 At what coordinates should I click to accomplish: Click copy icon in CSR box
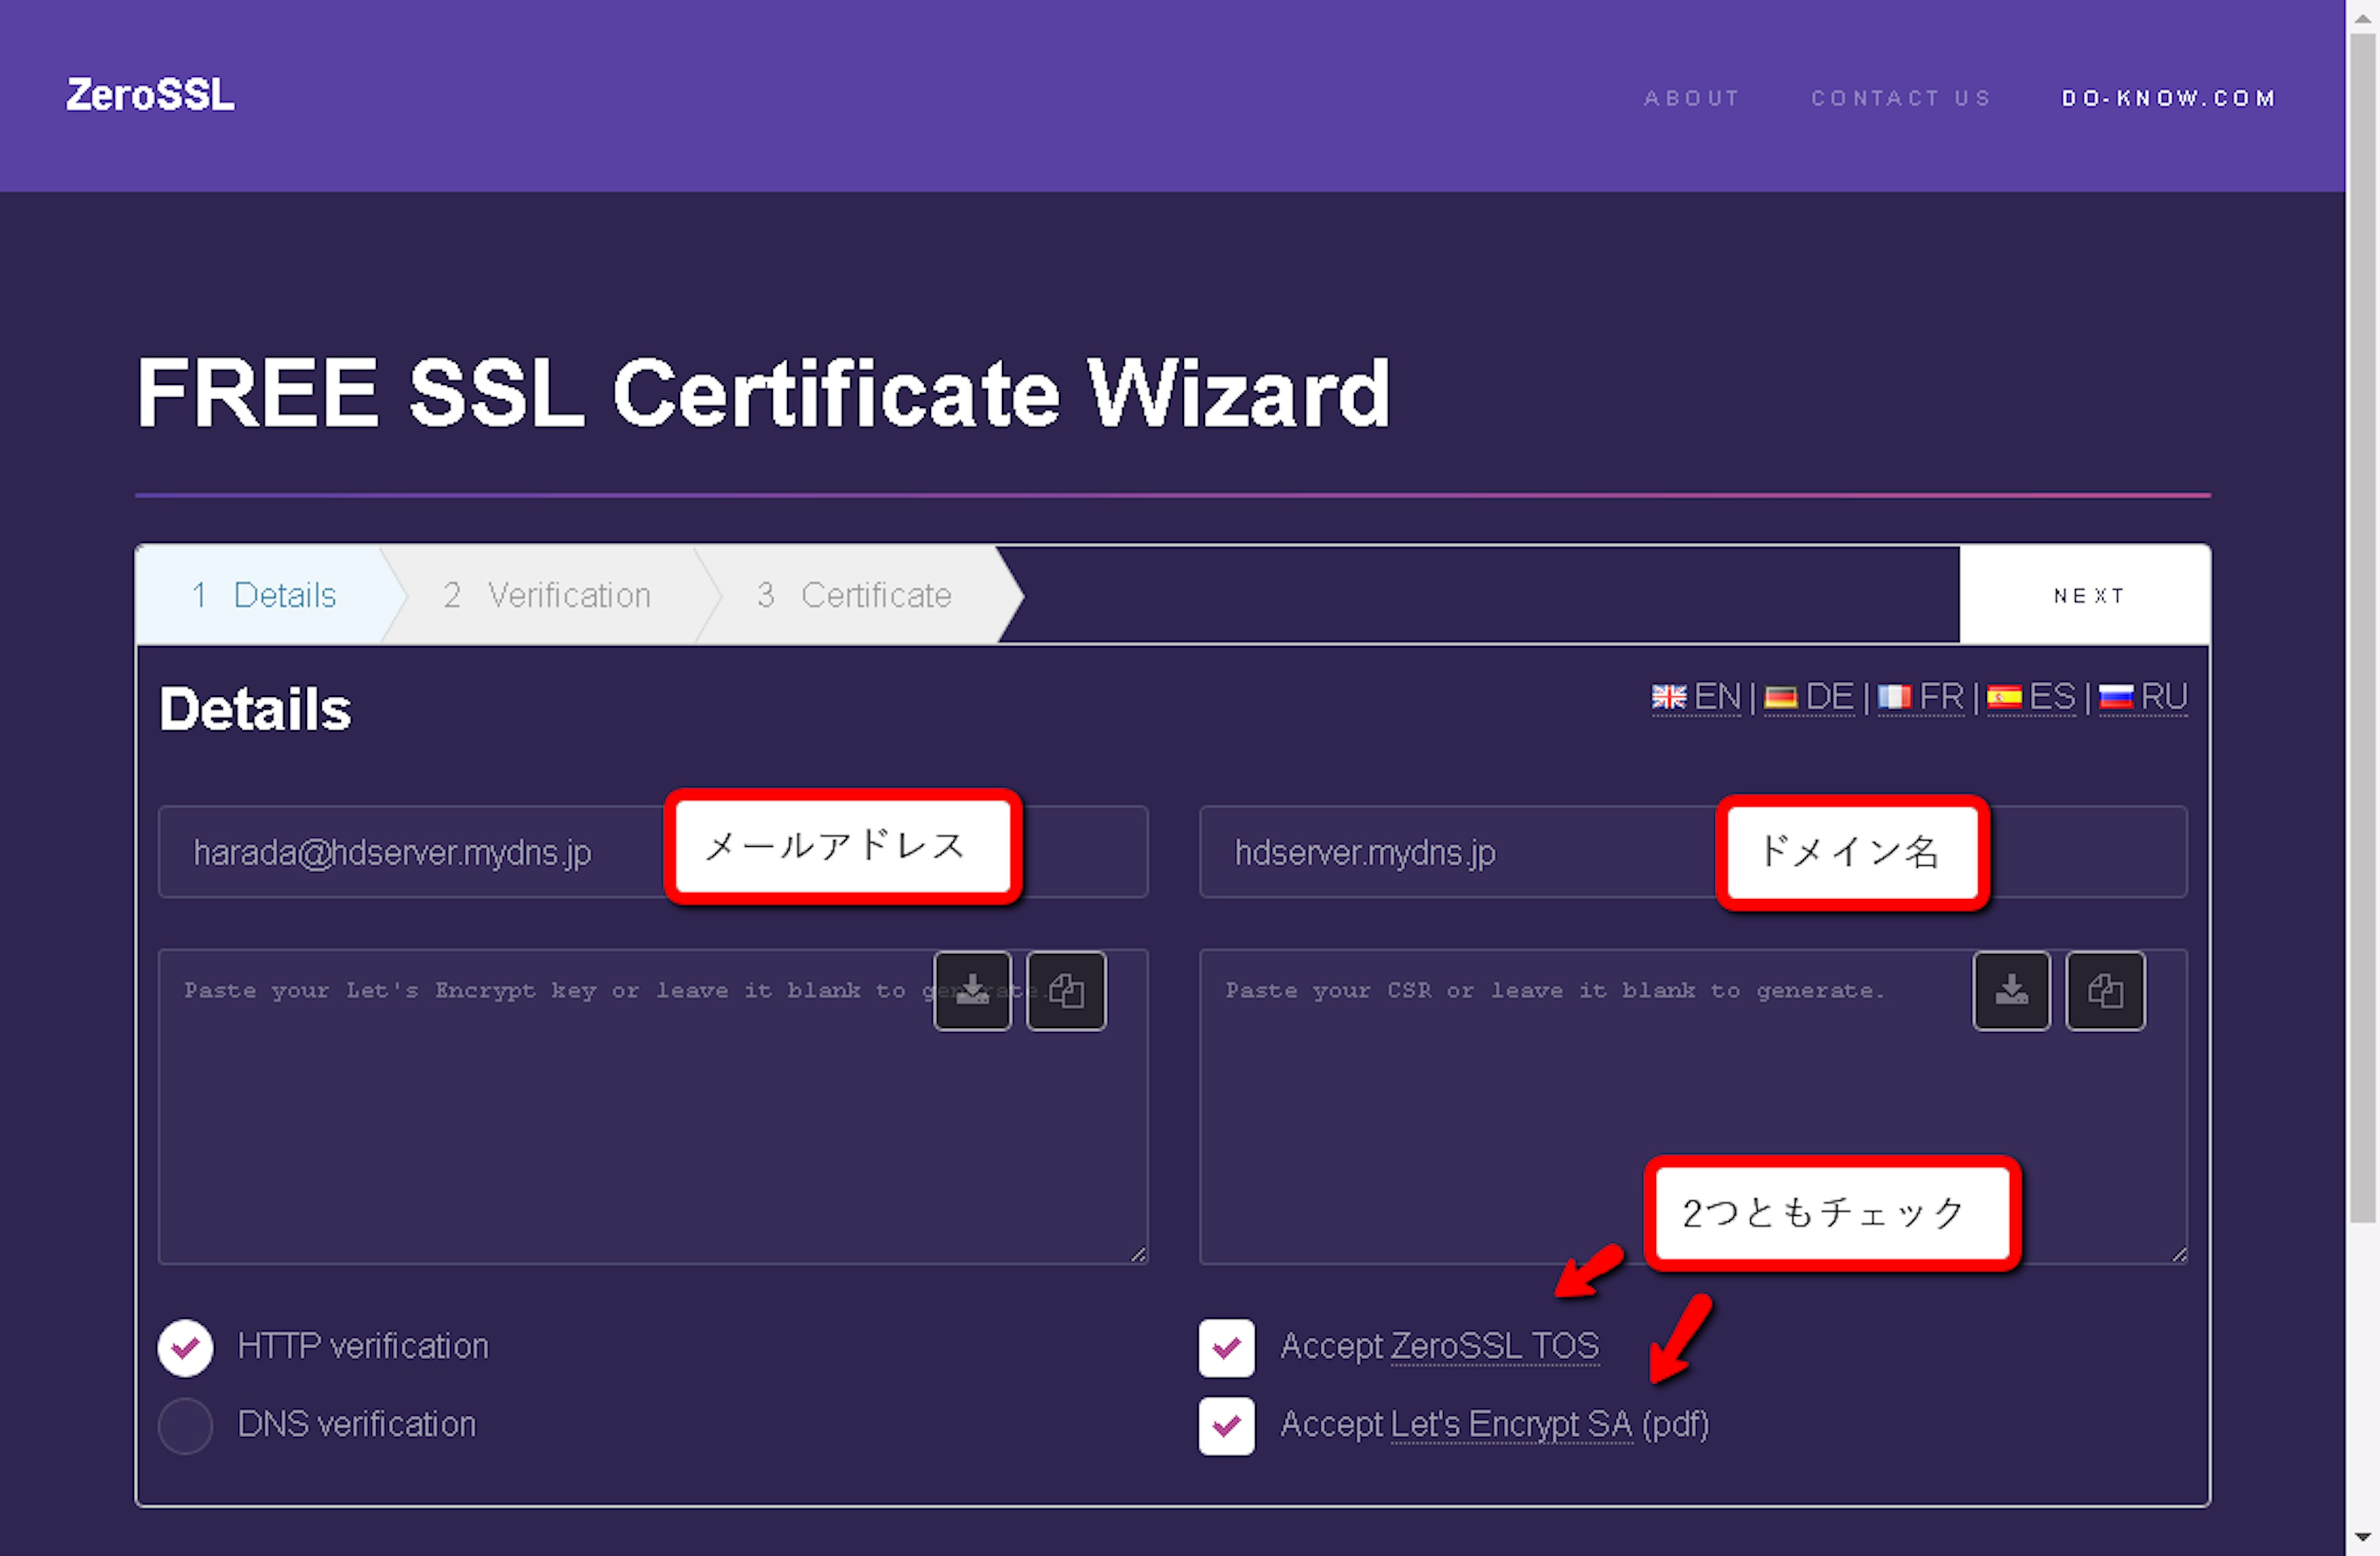[2105, 991]
